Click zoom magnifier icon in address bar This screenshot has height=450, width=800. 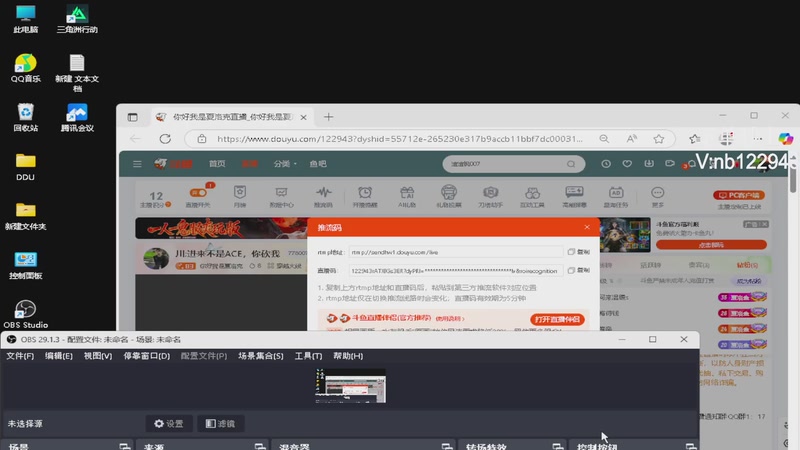coord(604,139)
